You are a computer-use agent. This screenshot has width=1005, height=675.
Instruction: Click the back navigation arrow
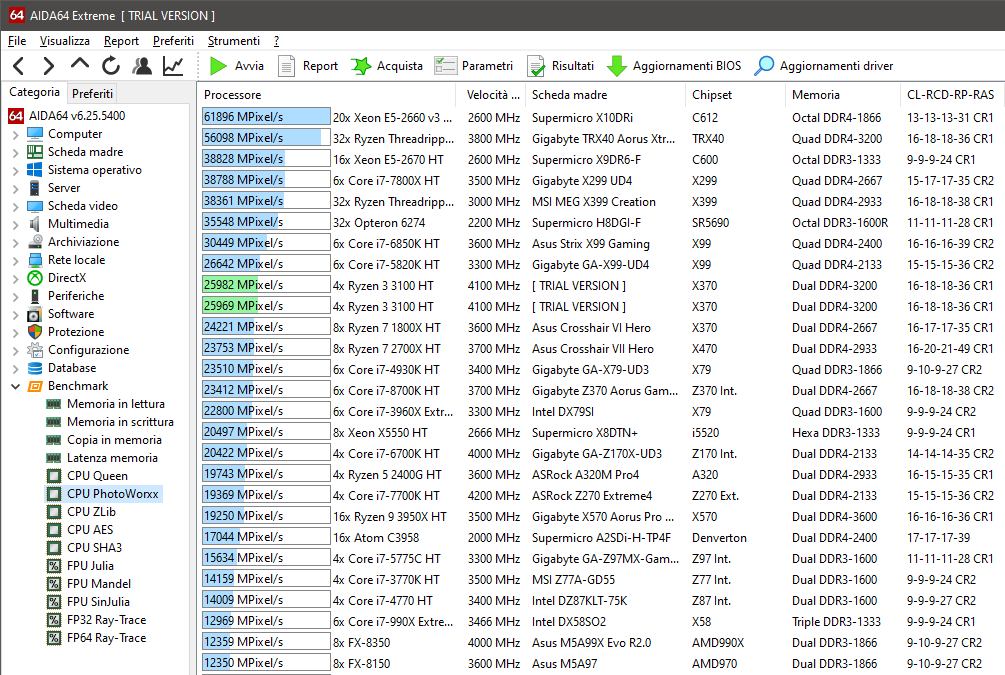click(19, 65)
